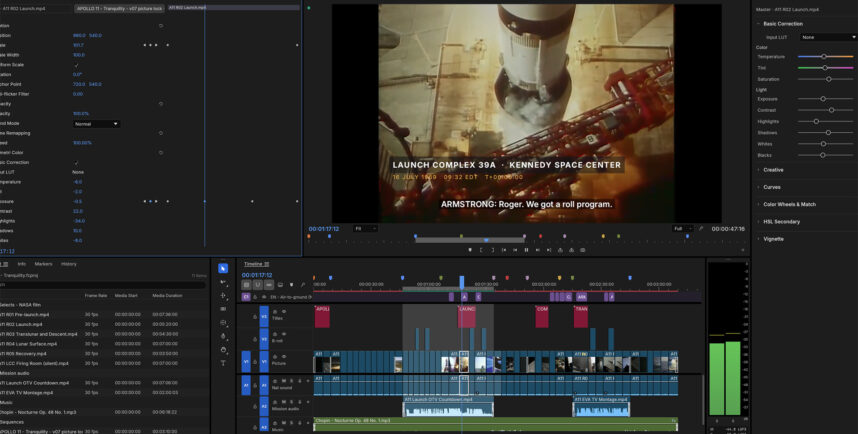
Task: Switch to the Info tab
Action: pyautogui.click(x=21, y=264)
